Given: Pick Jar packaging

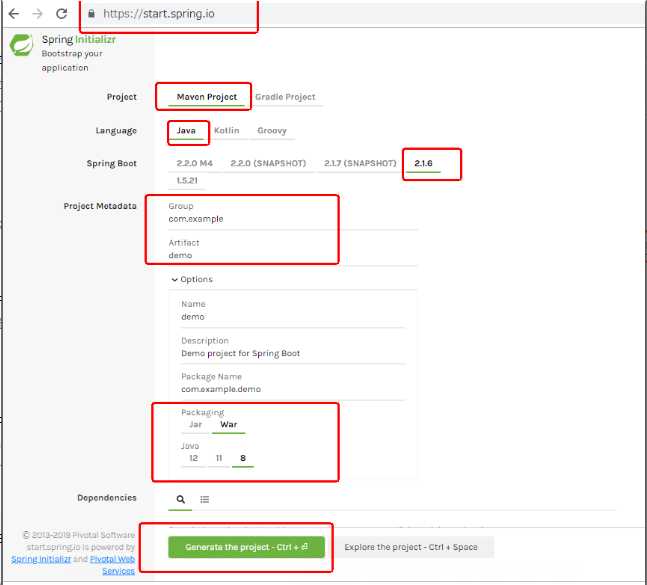Looking at the screenshot, I should coord(195,425).
